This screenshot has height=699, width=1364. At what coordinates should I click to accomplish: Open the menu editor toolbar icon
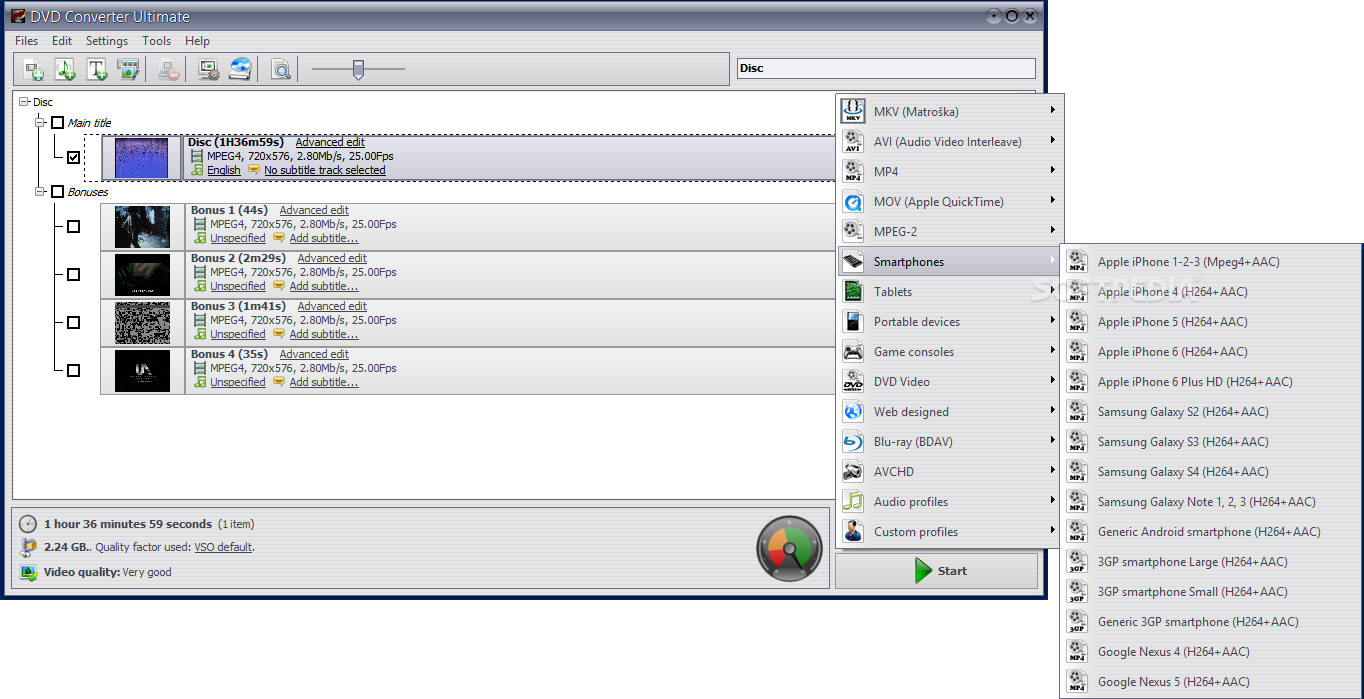[127, 69]
